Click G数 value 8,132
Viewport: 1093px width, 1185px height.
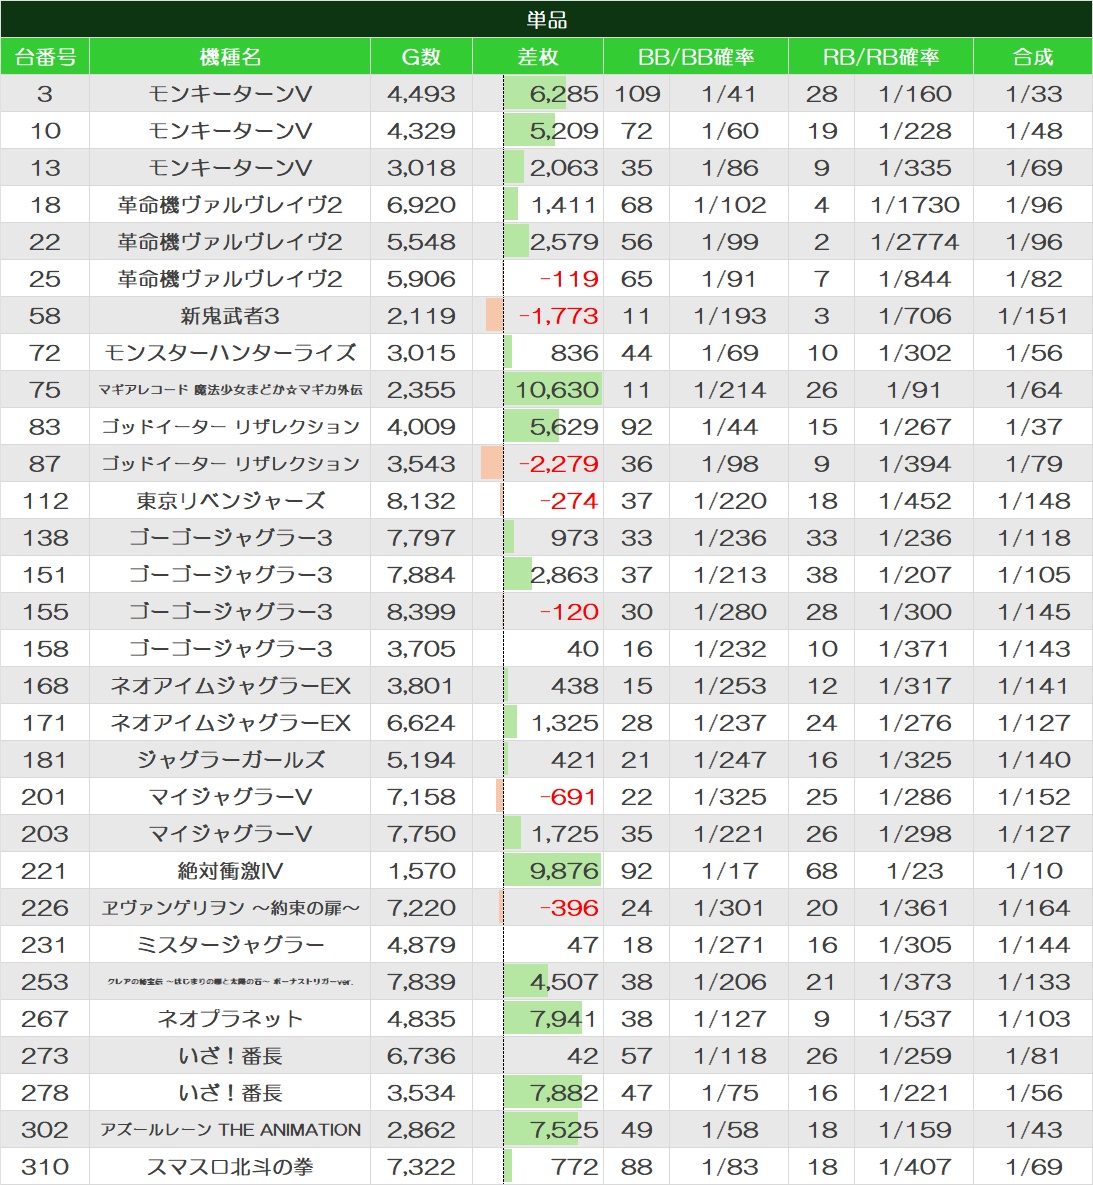coord(421,501)
